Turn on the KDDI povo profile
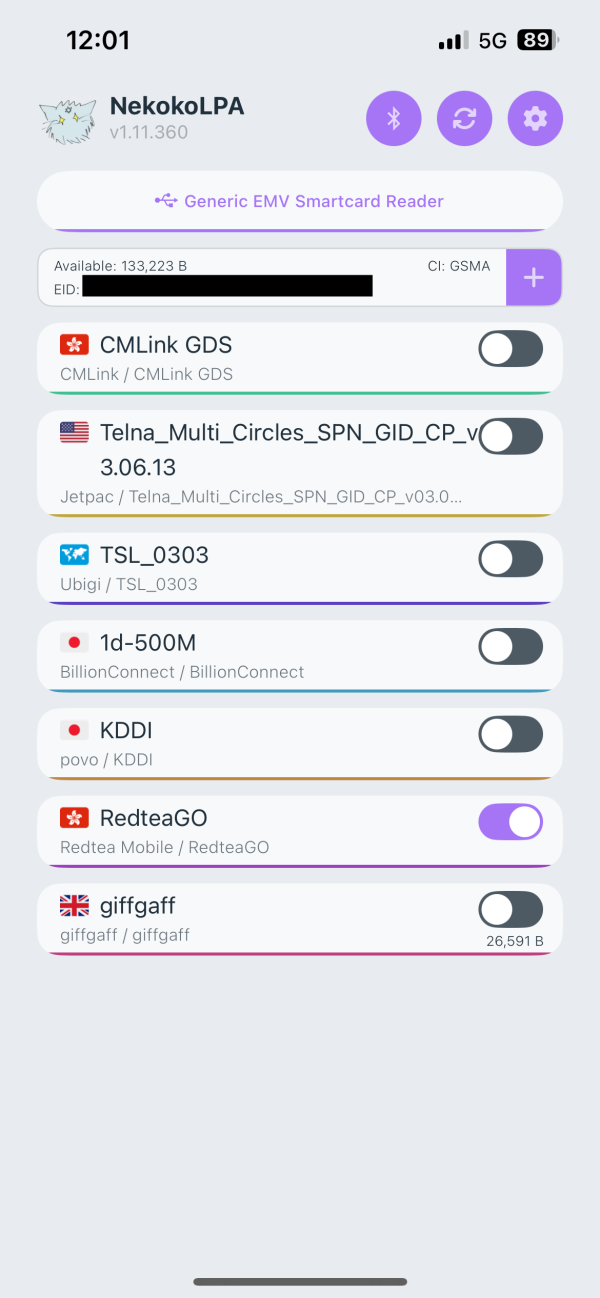Screen dimensions: 600x1298 tap(510, 734)
